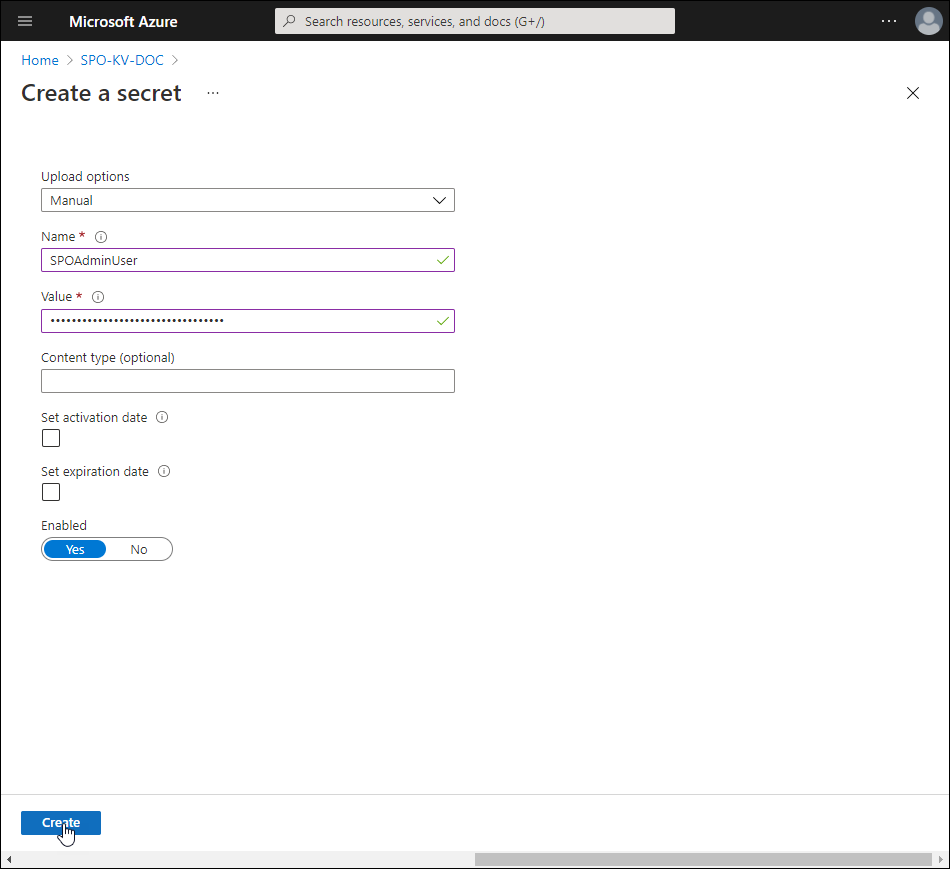Show info for Set activation date

[162, 418]
